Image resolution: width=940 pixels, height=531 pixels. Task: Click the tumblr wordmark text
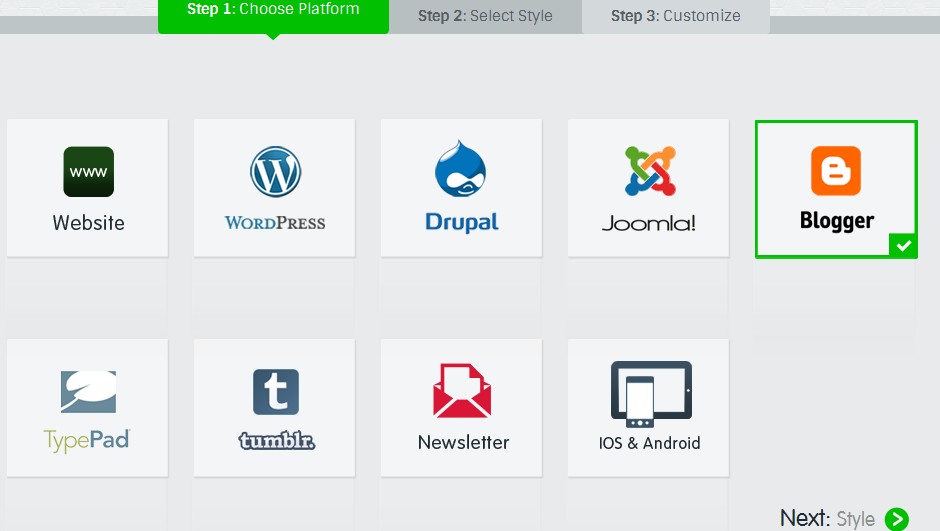click(276, 441)
